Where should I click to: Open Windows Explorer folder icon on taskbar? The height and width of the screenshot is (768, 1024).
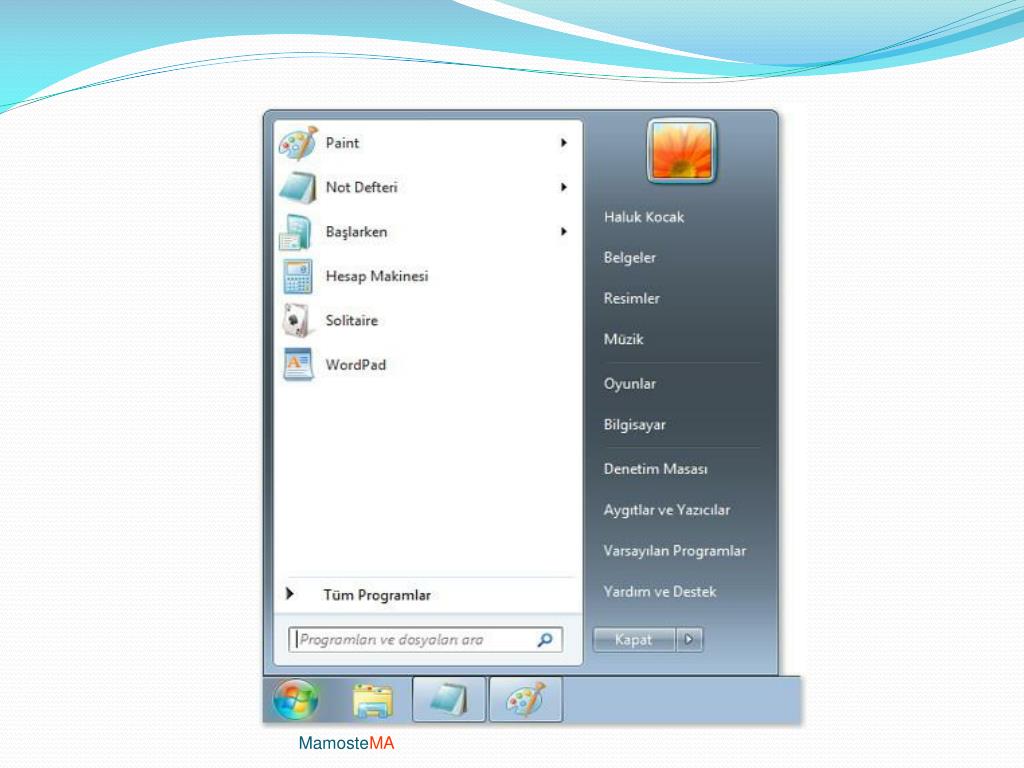click(373, 700)
